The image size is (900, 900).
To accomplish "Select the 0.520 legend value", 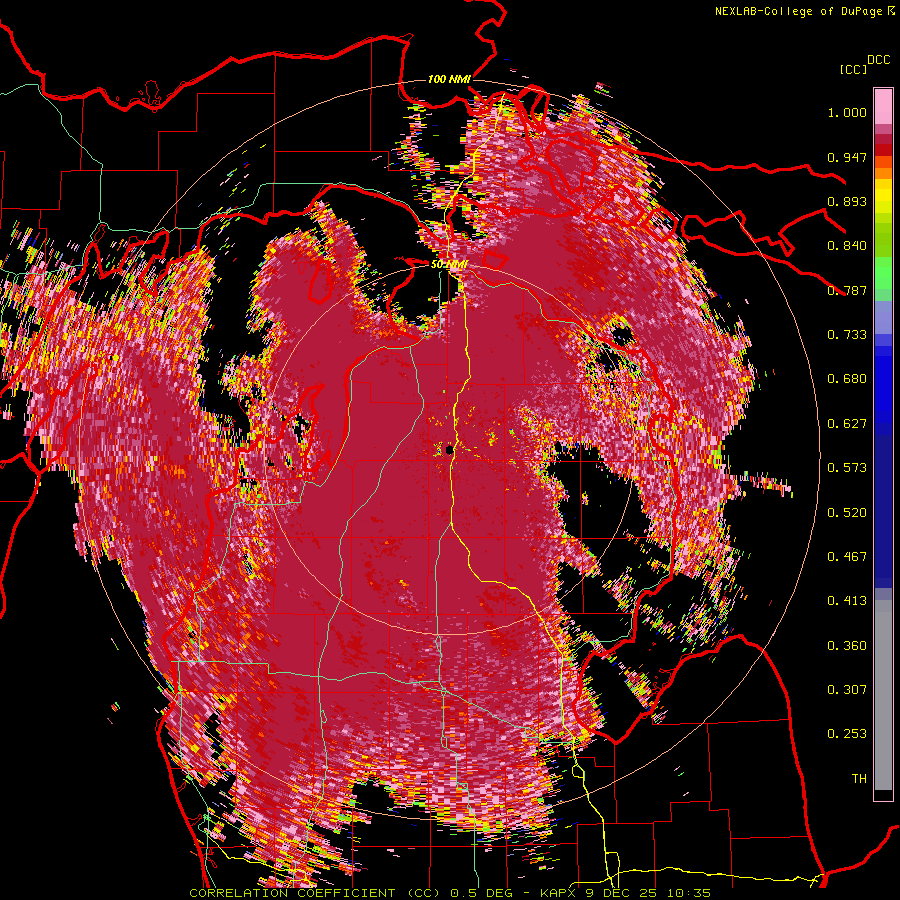I will pyautogui.click(x=847, y=513).
